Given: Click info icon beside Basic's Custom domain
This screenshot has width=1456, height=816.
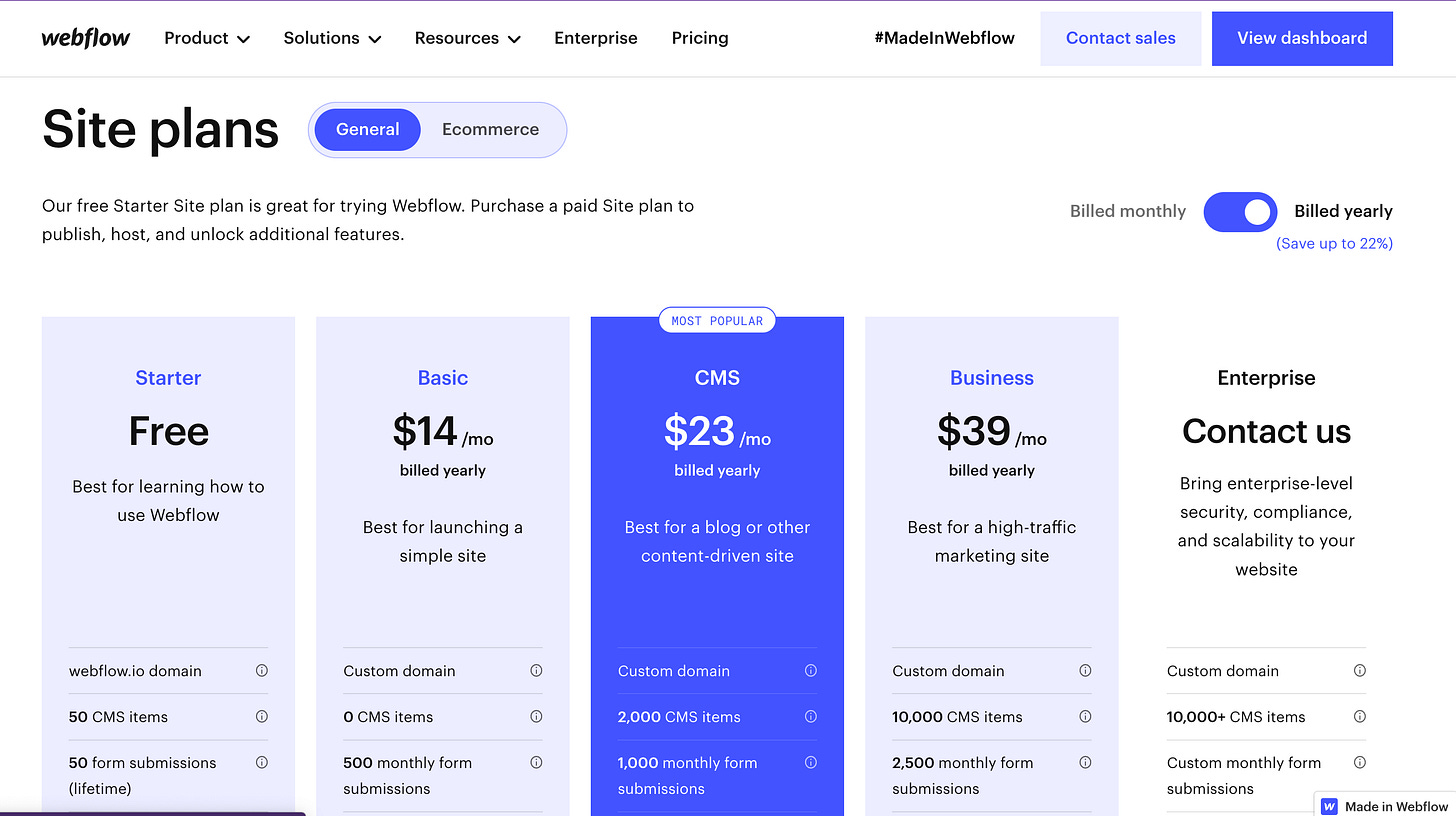Looking at the screenshot, I should coord(536,670).
